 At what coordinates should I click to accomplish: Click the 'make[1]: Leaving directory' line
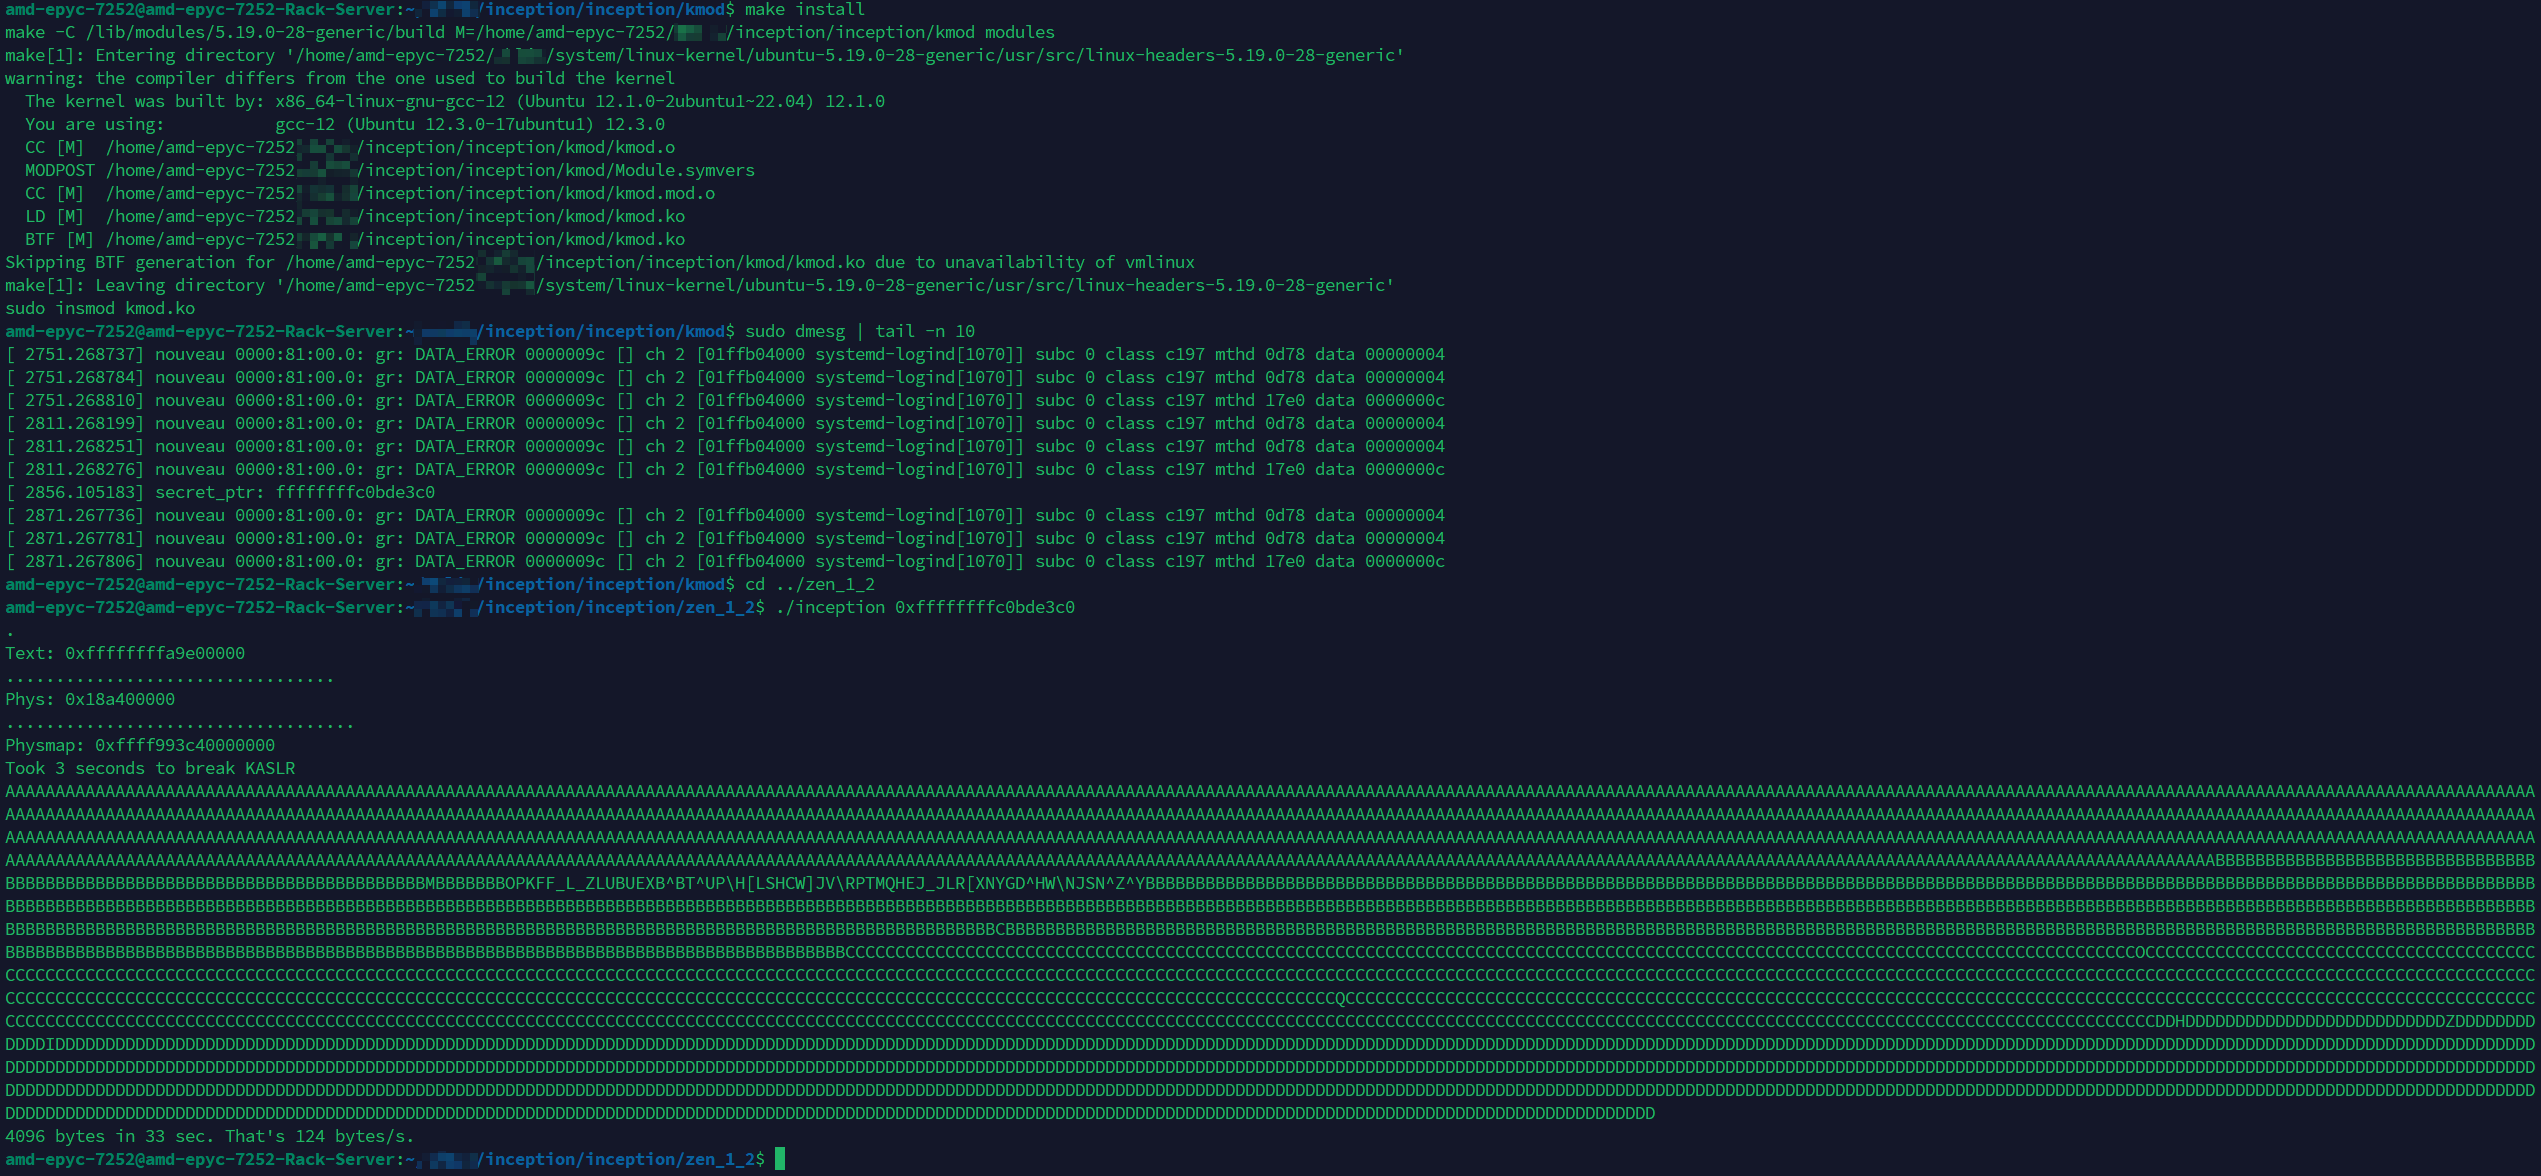pos(700,285)
